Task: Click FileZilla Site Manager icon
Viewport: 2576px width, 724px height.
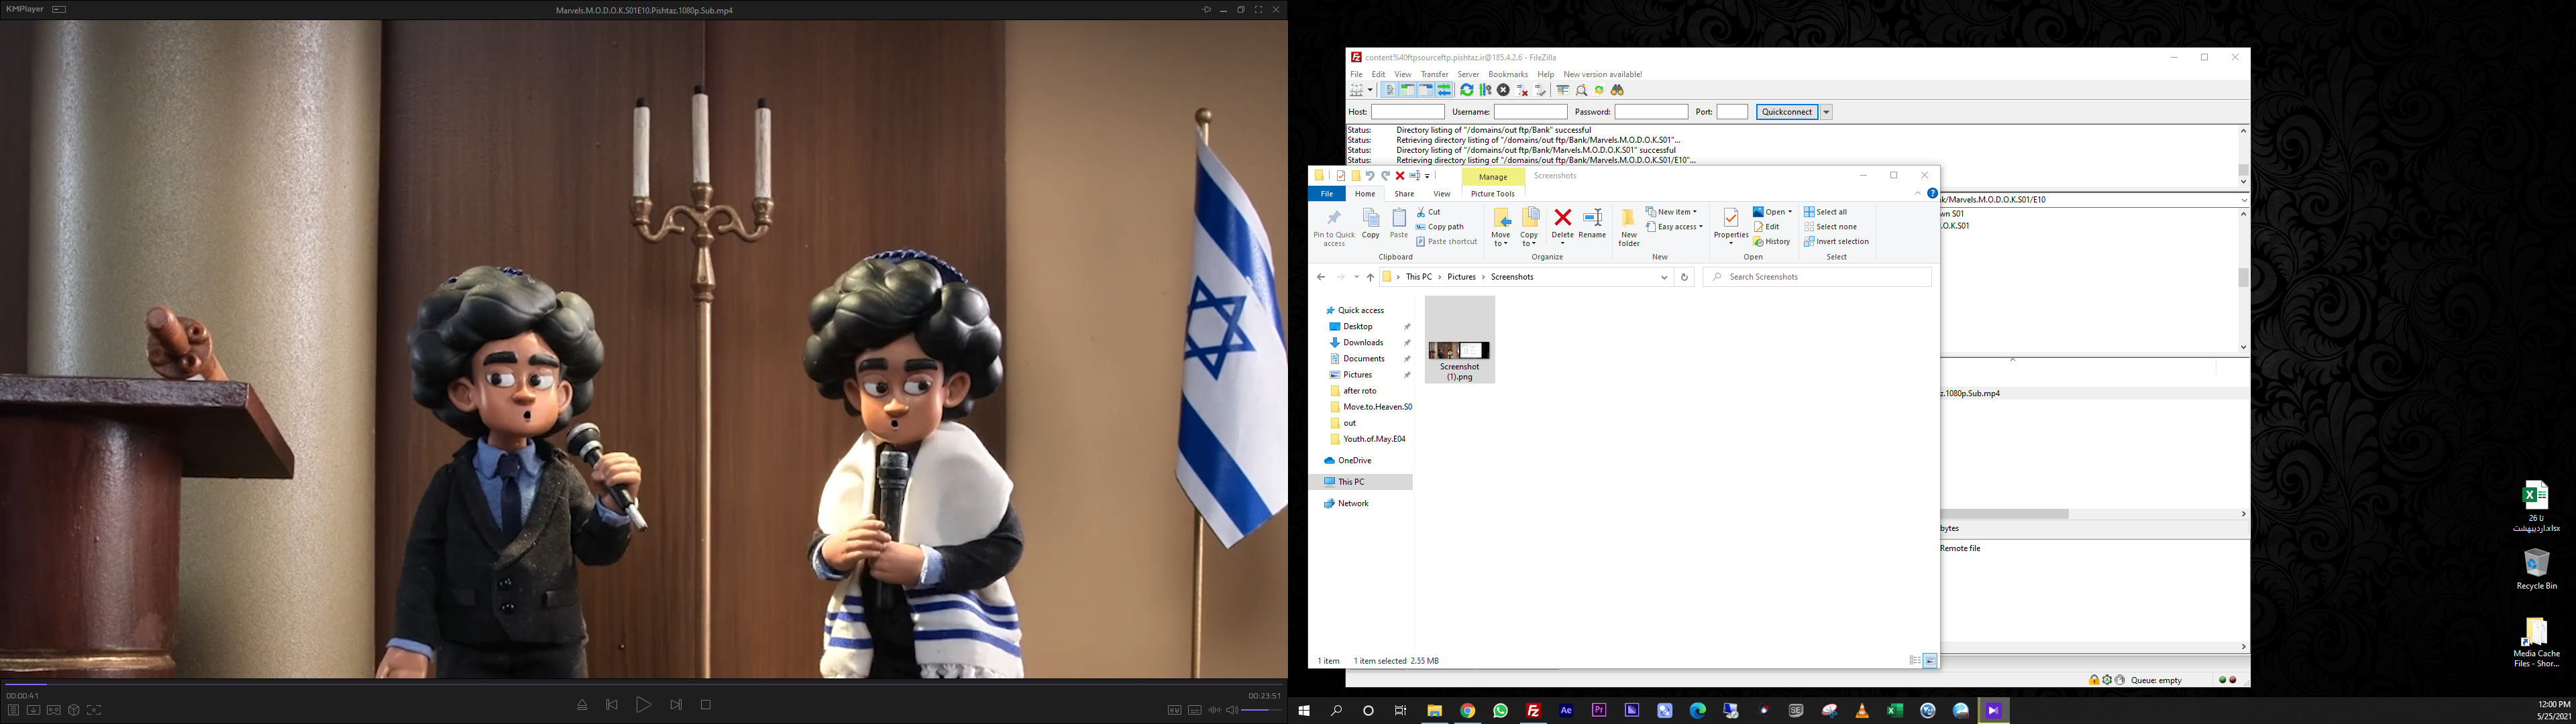Action: (x=1357, y=90)
